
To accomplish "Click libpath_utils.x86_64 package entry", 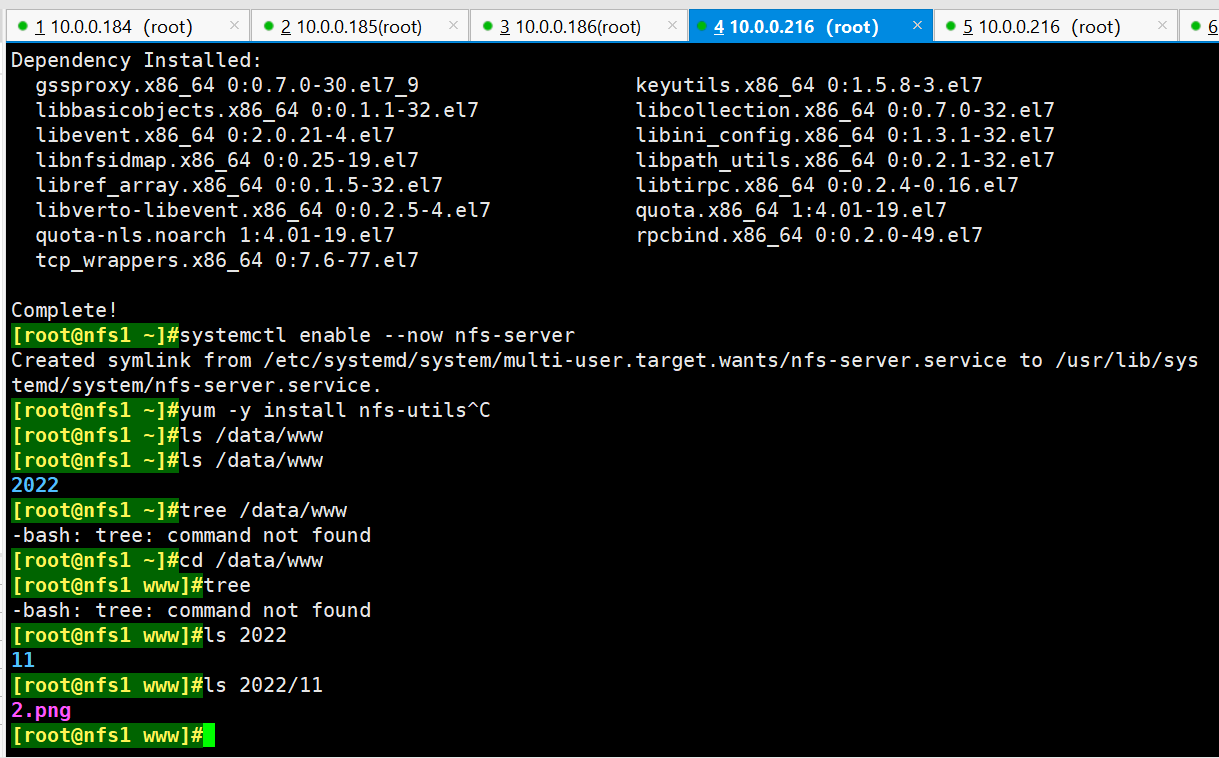I will pyautogui.click(x=845, y=160).
